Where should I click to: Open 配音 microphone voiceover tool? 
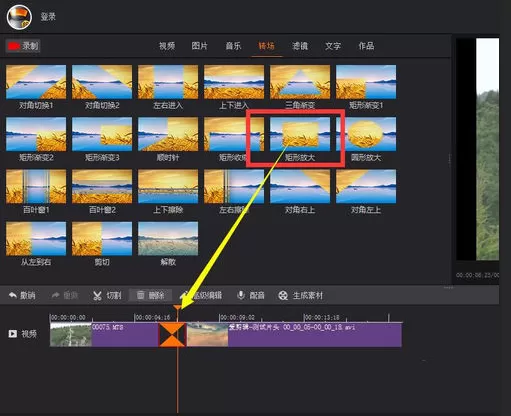[x=241, y=295]
